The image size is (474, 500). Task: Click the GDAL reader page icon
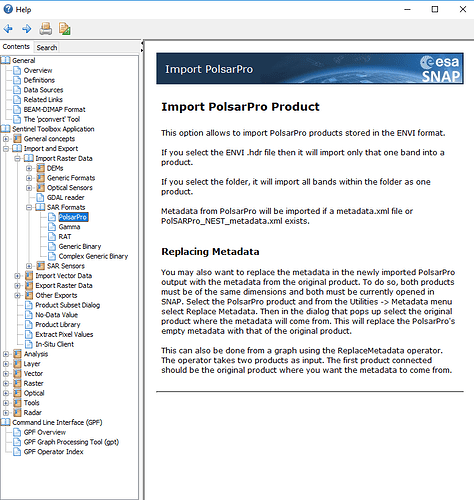coord(40,198)
